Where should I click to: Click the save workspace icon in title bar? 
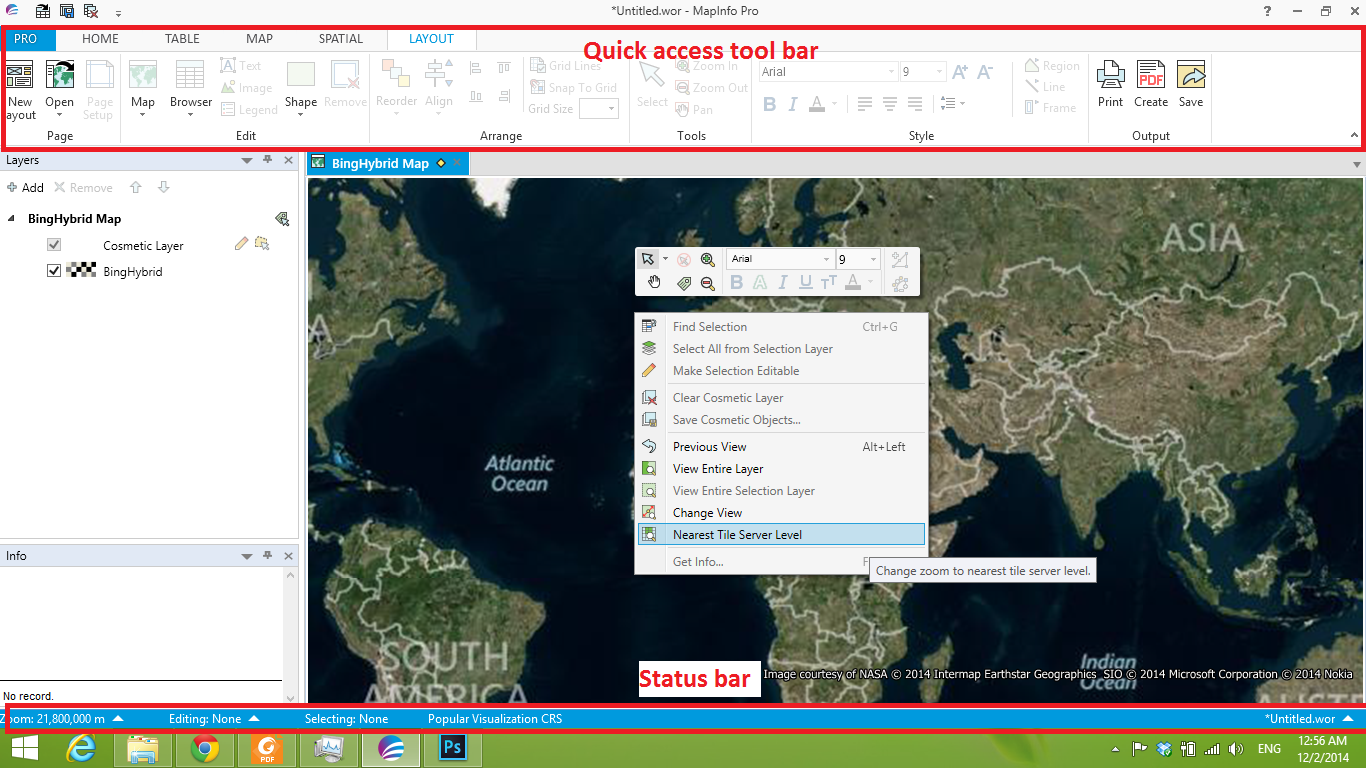pyautogui.click(x=67, y=11)
